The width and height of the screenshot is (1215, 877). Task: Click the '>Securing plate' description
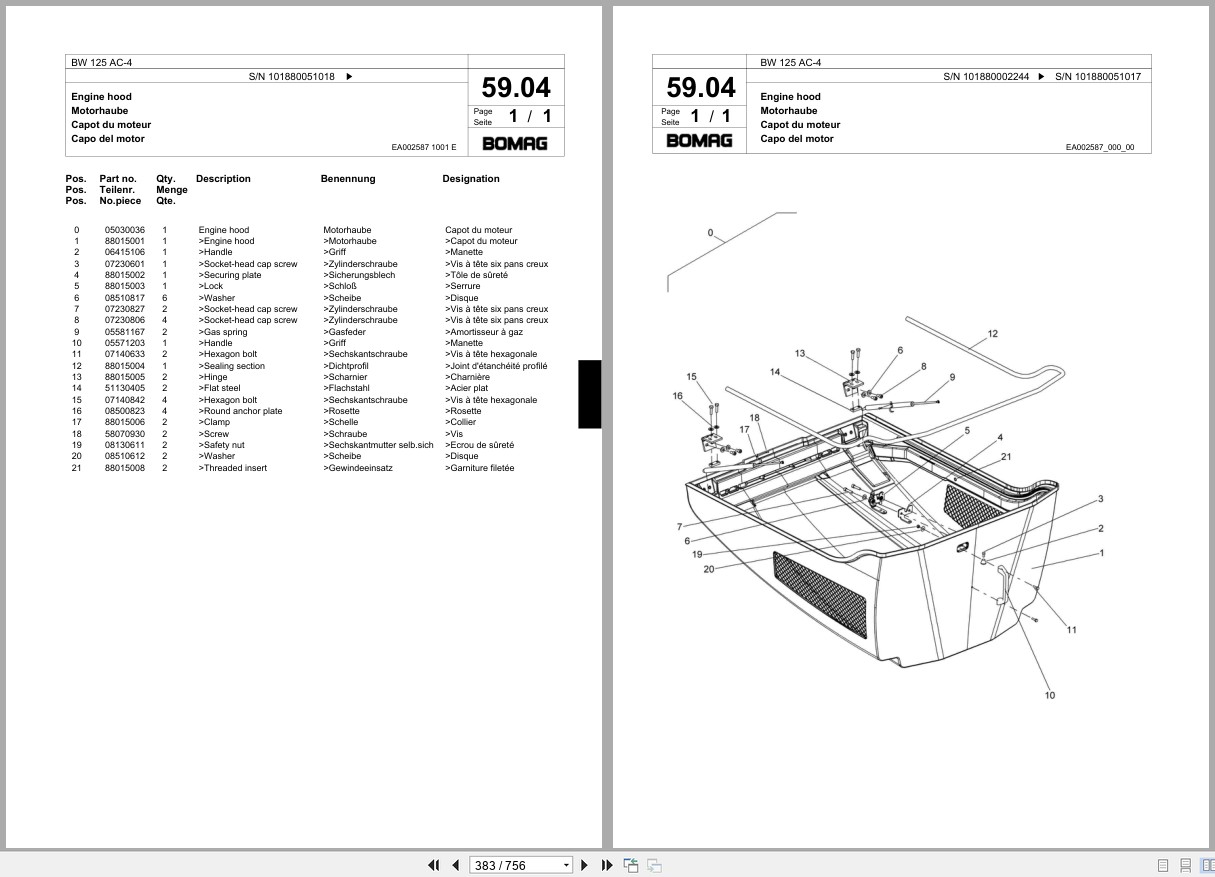point(230,275)
